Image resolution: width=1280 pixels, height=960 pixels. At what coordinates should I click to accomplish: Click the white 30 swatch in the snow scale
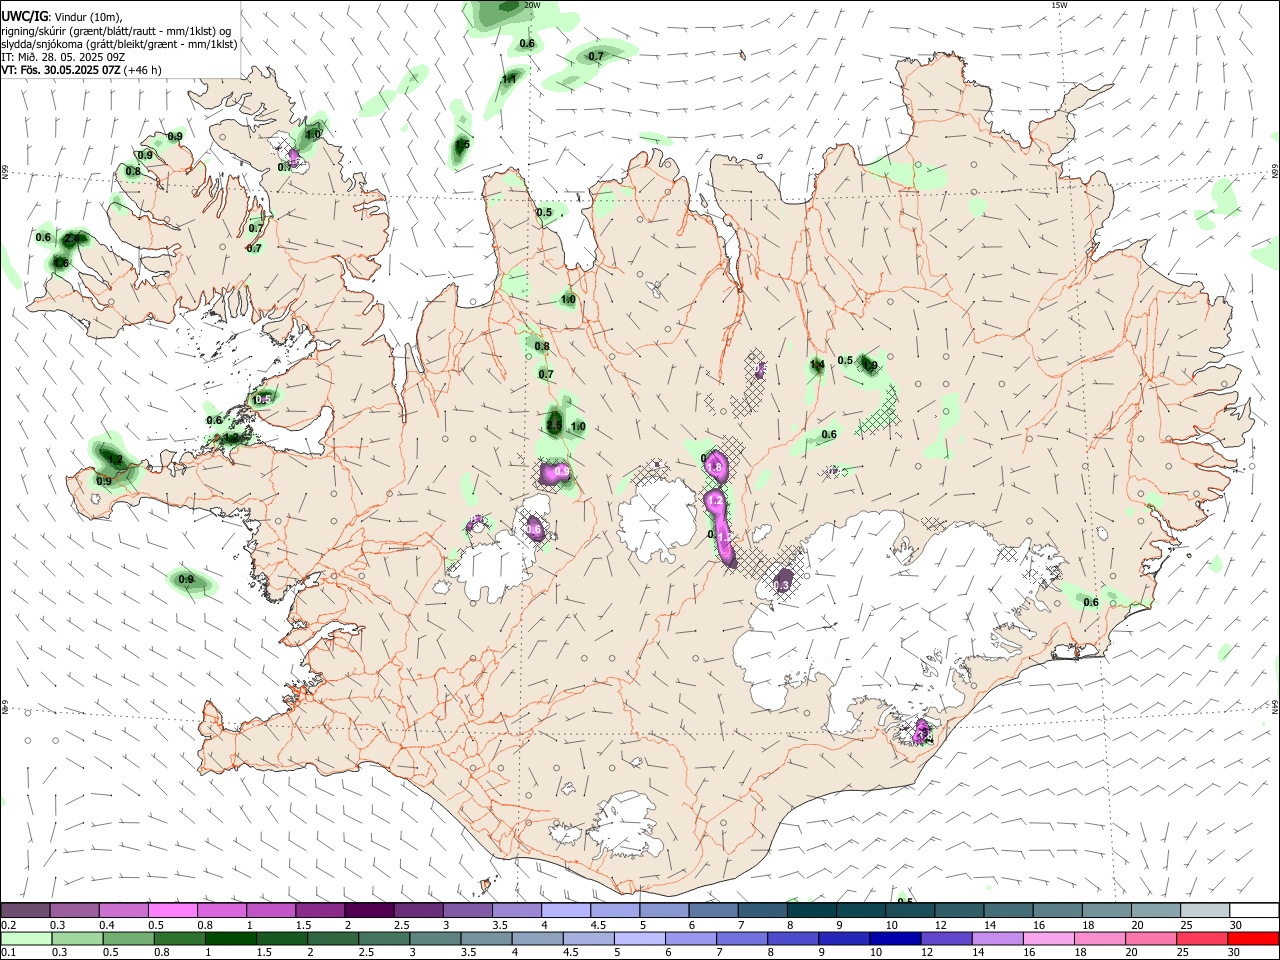click(1254, 911)
